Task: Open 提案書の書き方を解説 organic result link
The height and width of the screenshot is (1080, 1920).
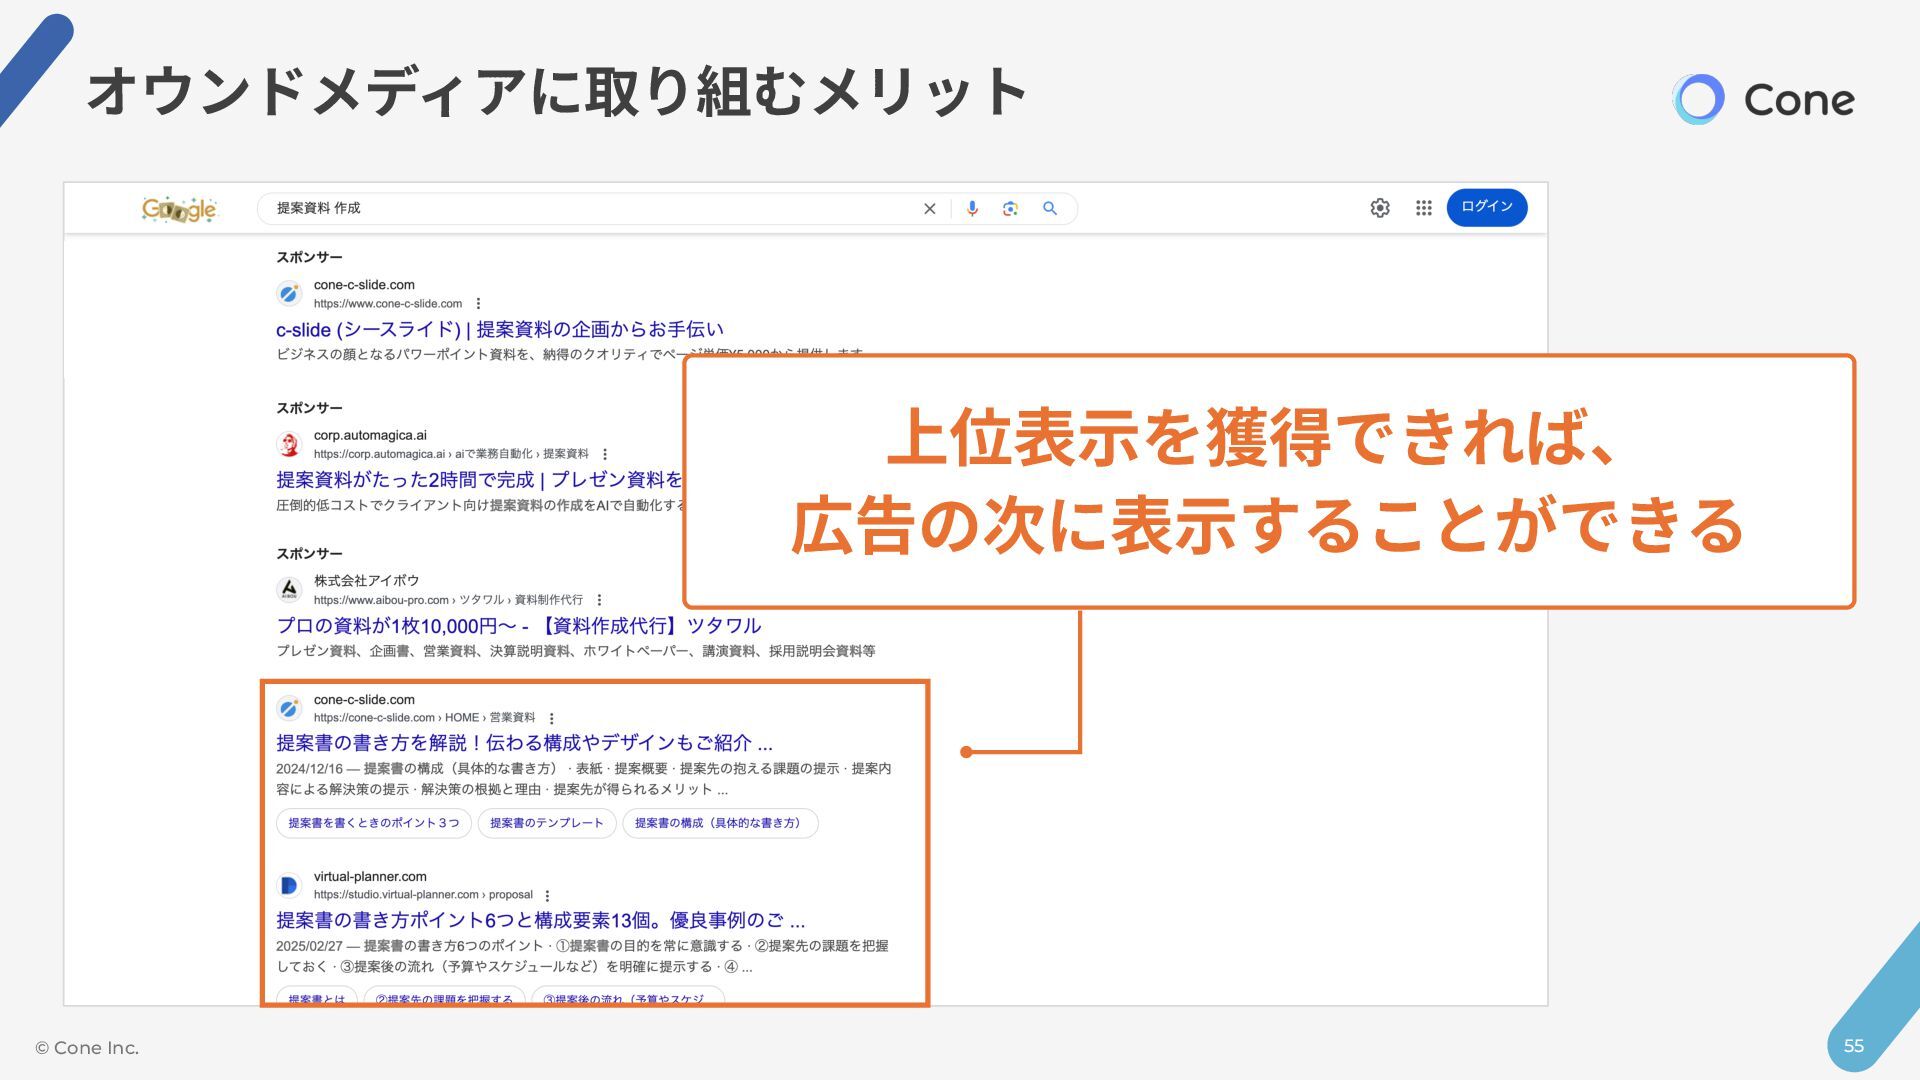Action: (x=523, y=743)
